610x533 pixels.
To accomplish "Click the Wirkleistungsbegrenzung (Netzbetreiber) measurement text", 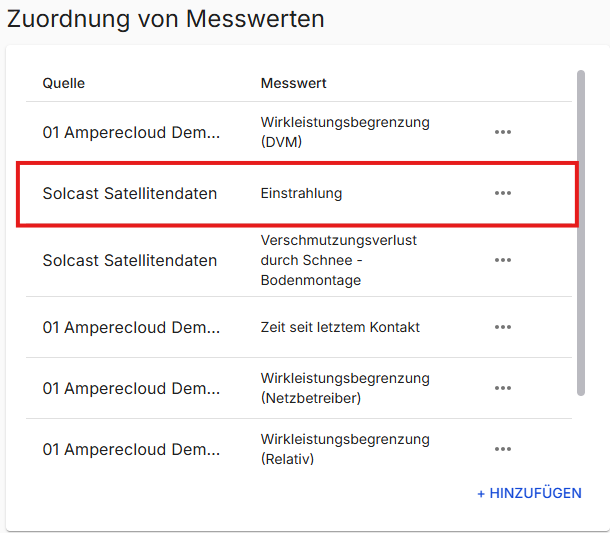I will [x=345, y=388].
